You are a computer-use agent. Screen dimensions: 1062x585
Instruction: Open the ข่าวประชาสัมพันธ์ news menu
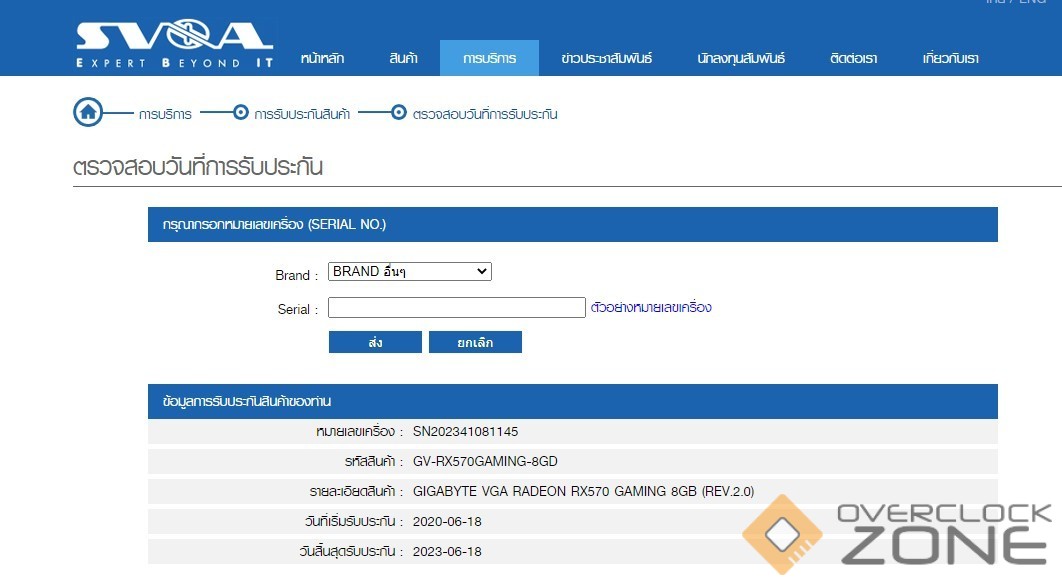click(607, 59)
